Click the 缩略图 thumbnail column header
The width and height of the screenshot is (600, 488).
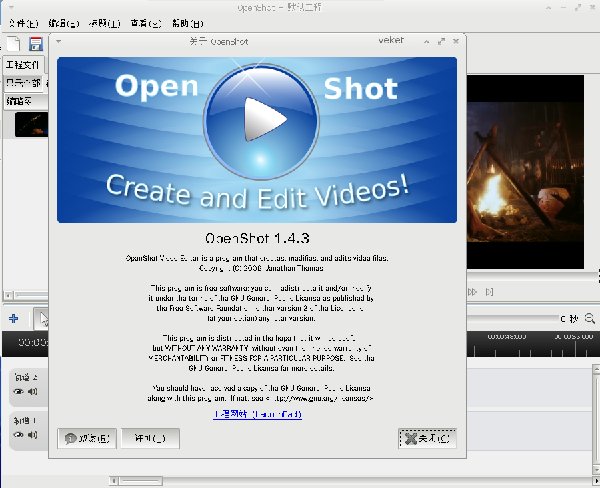(x=25, y=101)
